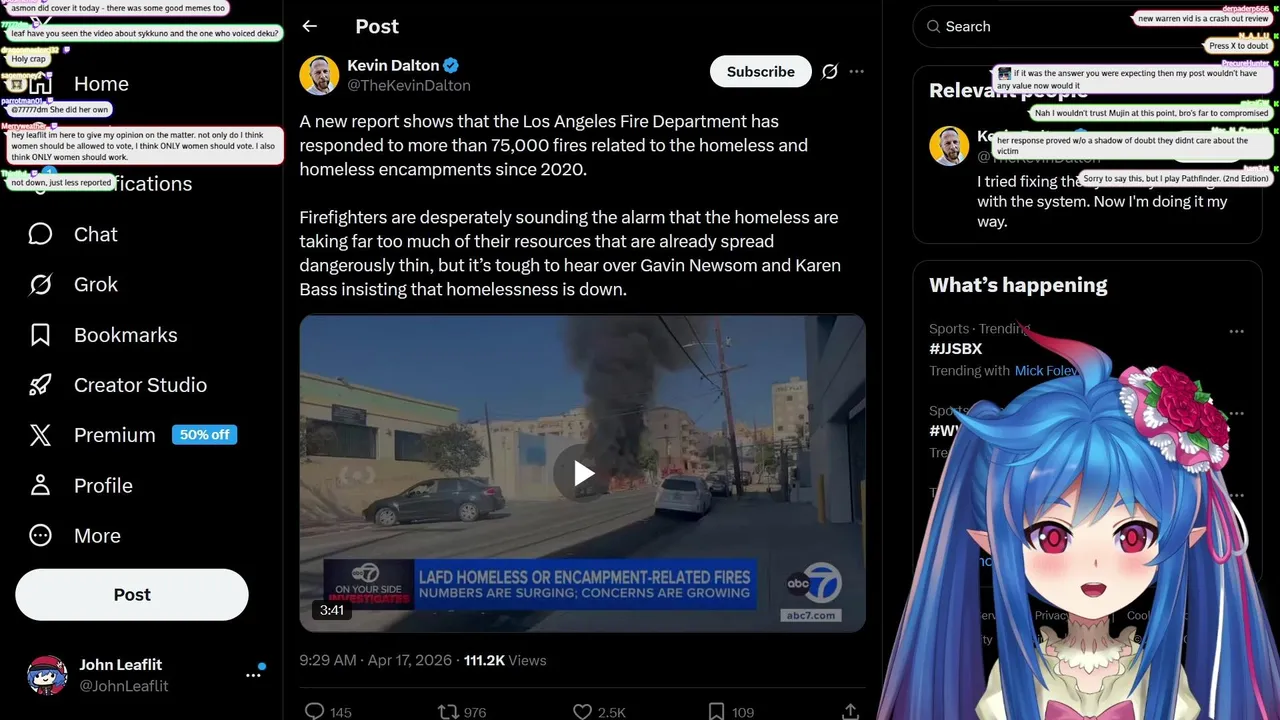The image size is (1280, 720).
Task: Click the share icon under the post
Action: pyautogui.click(x=850, y=712)
